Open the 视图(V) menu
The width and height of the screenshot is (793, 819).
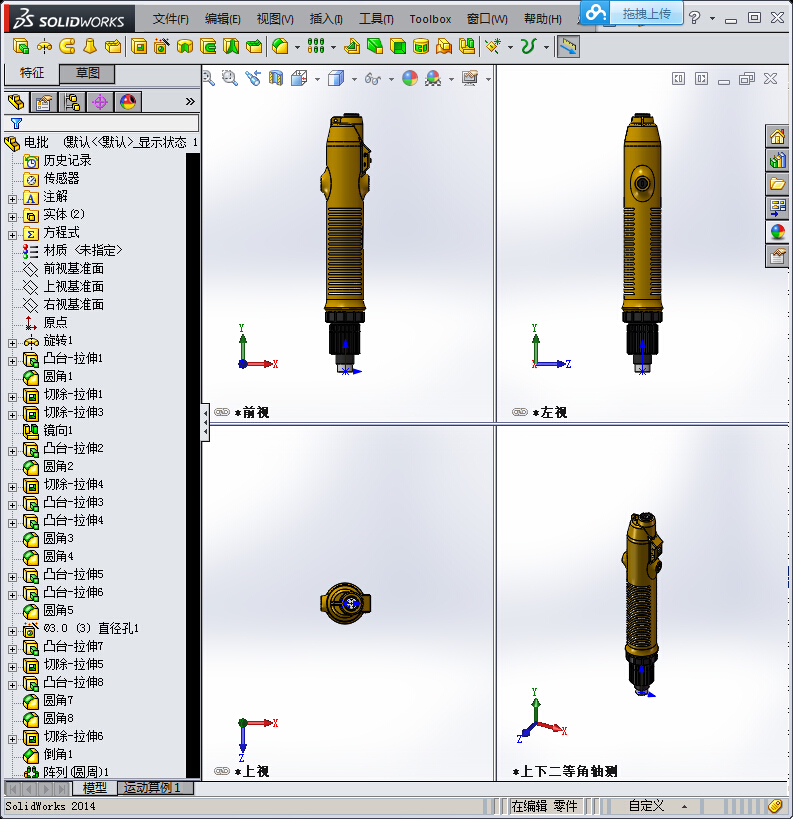tap(275, 19)
